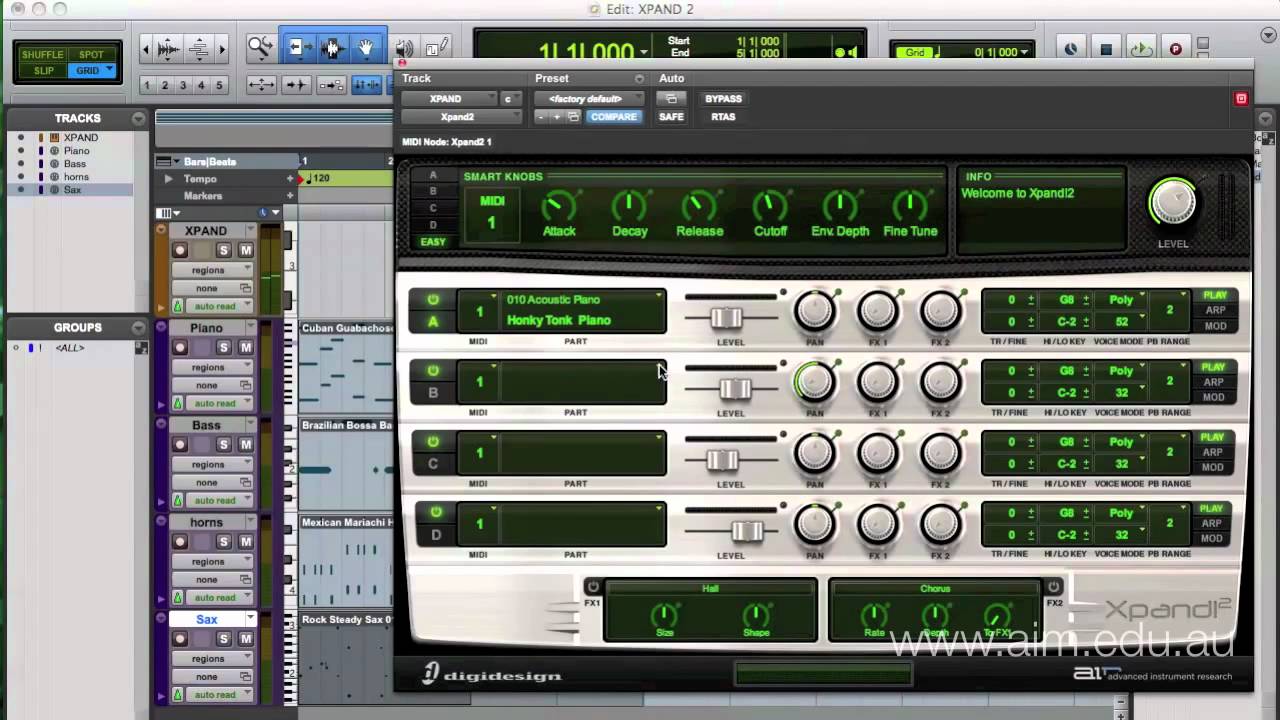Select smart knobs tab A

[433, 175]
